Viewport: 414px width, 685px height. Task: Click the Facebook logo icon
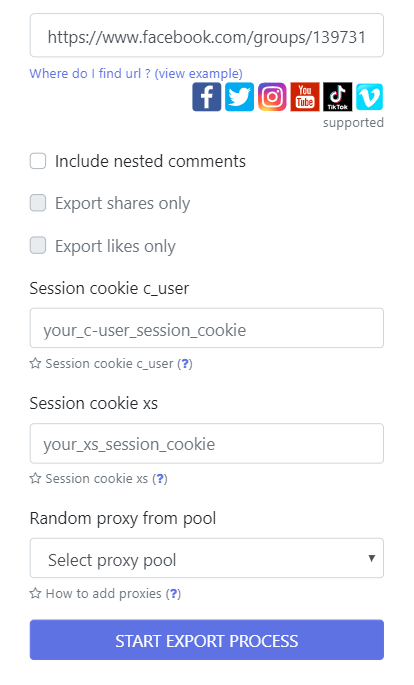point(207,97)
